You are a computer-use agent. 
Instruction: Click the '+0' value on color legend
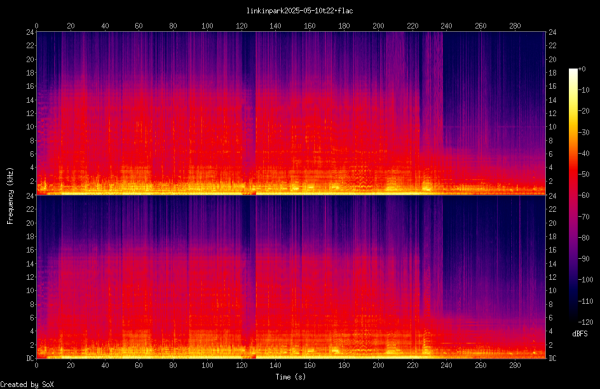coord(582,69)
